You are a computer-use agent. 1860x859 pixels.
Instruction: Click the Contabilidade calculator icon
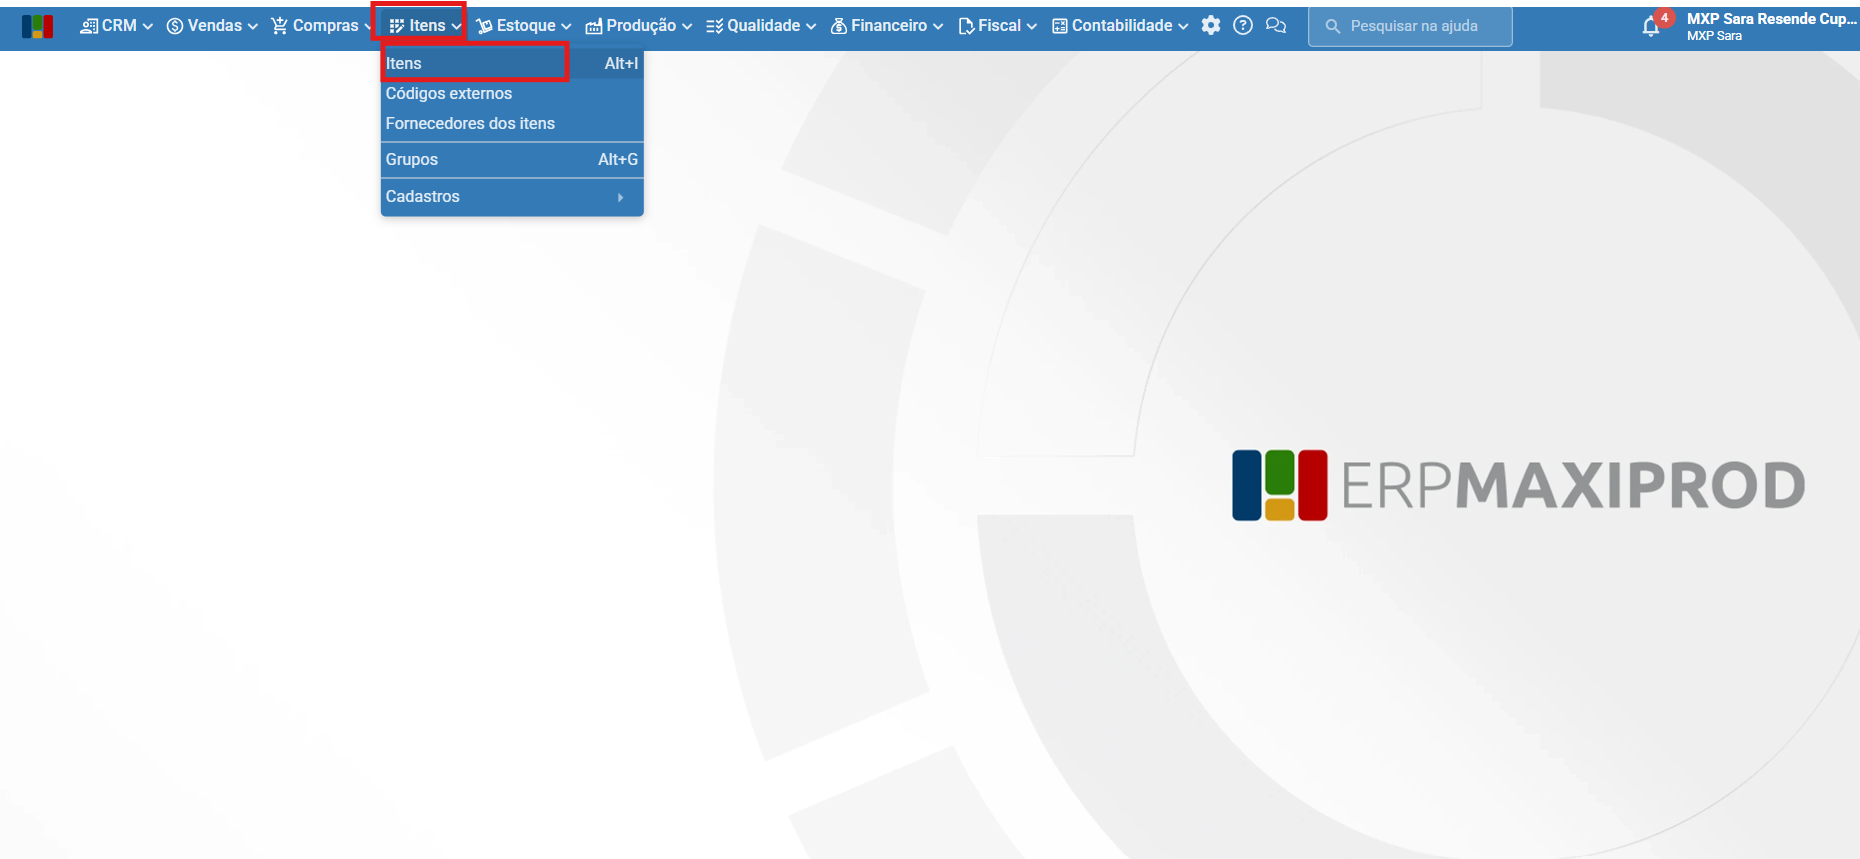coord(1060,26)
